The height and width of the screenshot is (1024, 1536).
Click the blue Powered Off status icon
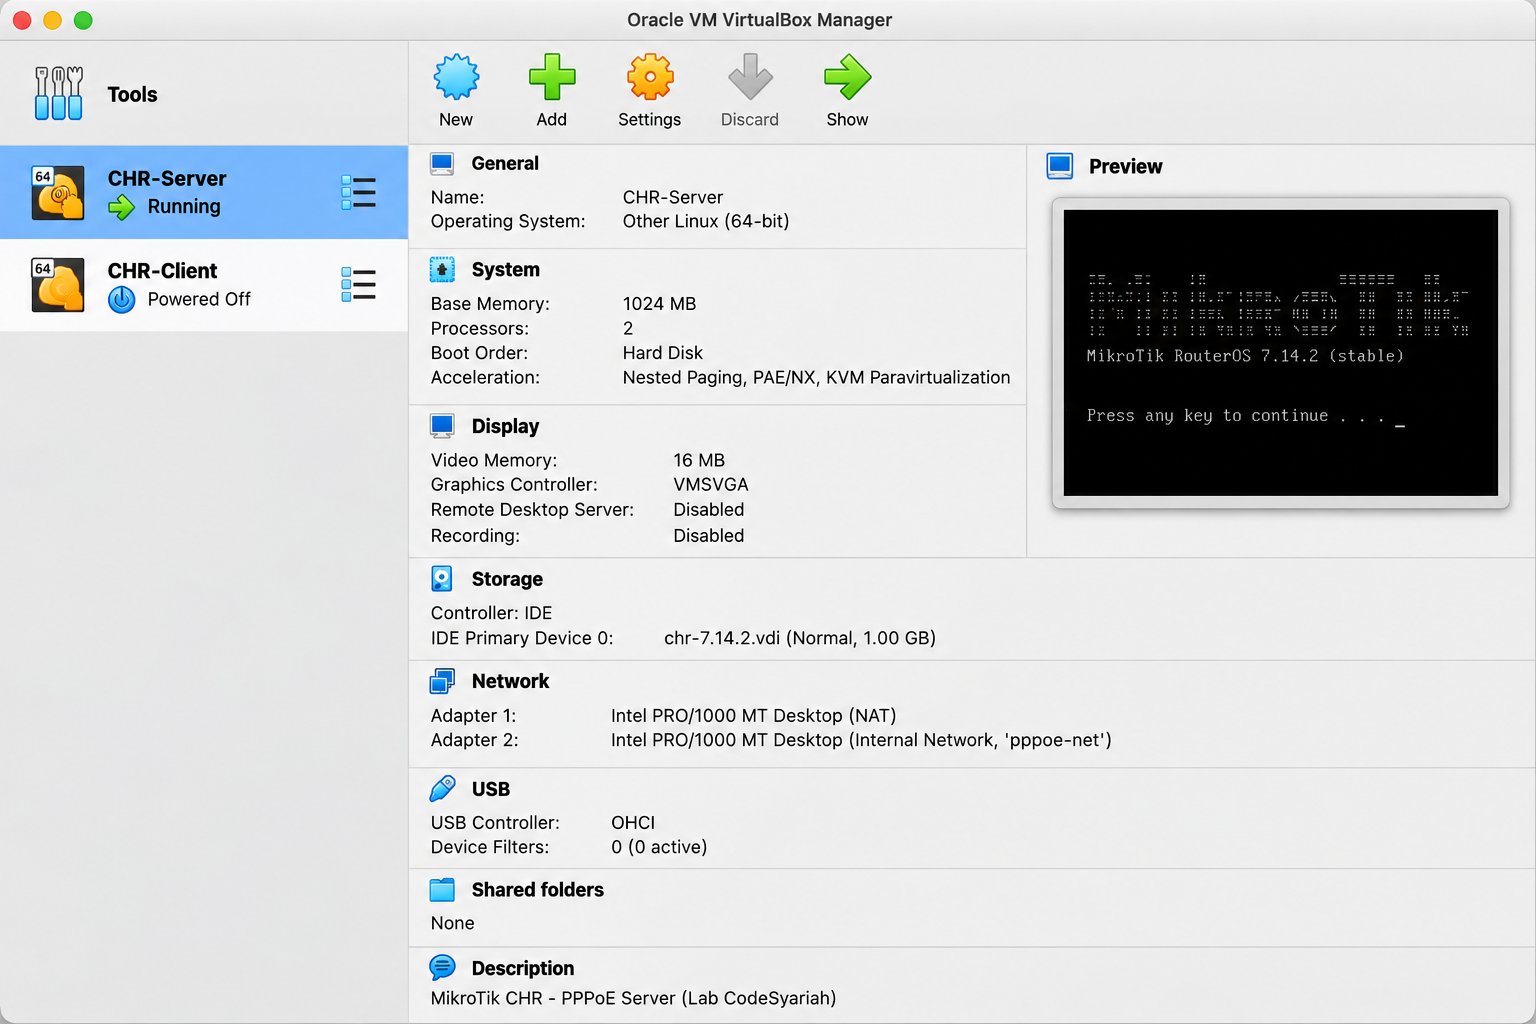121,299
